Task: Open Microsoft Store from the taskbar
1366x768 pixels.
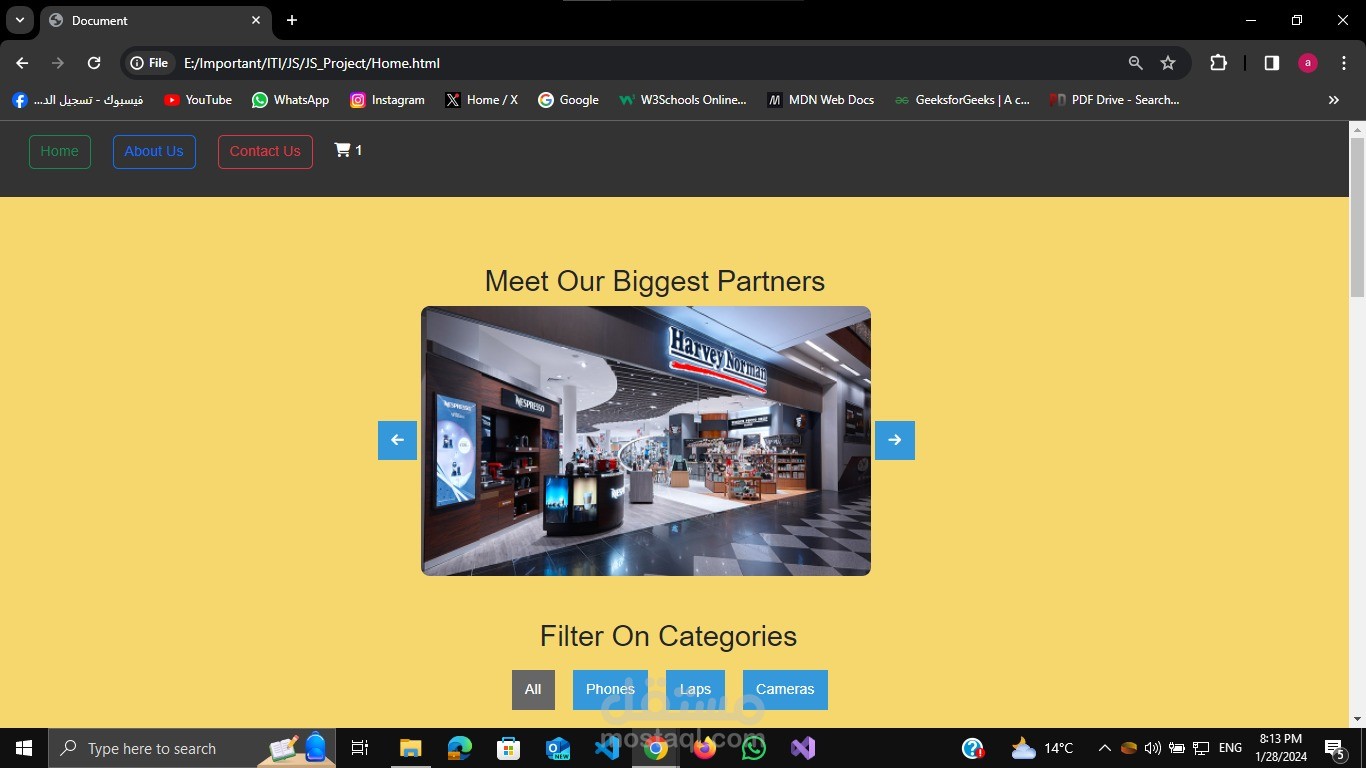Action: (509, 748)
